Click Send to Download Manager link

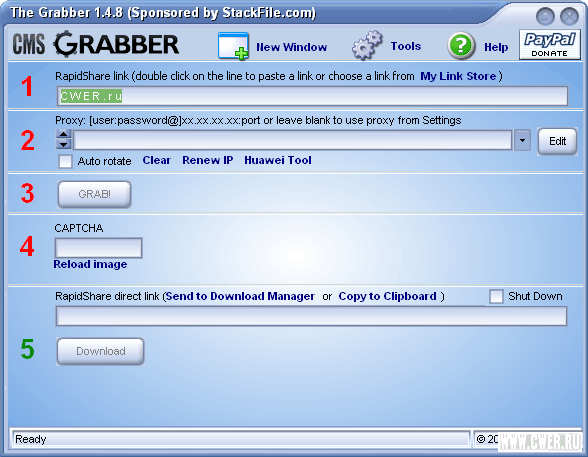240,296
